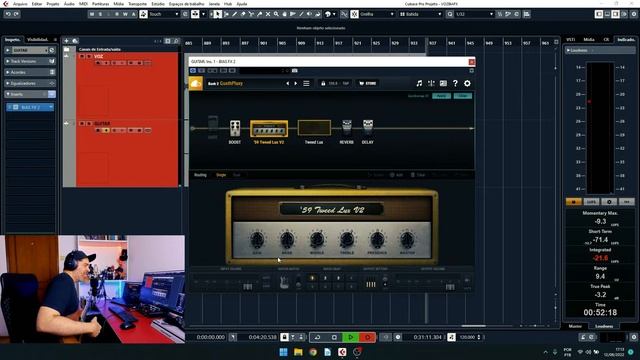This screenshot has height=360, width=640.
Task: Open Cubase setup gear at top right
Action: [x=633, y=14]
